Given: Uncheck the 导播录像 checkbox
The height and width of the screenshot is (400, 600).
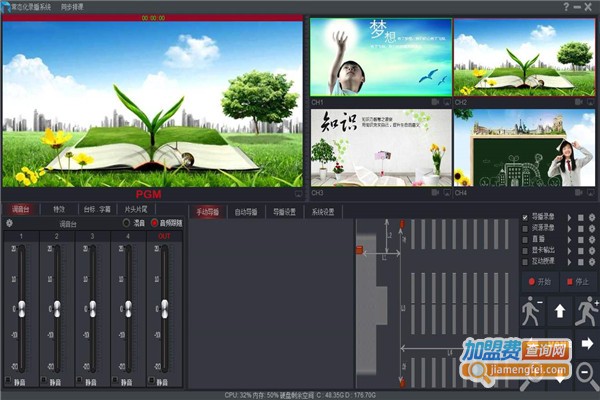Looking at the screenshot, I should point(526,217).
